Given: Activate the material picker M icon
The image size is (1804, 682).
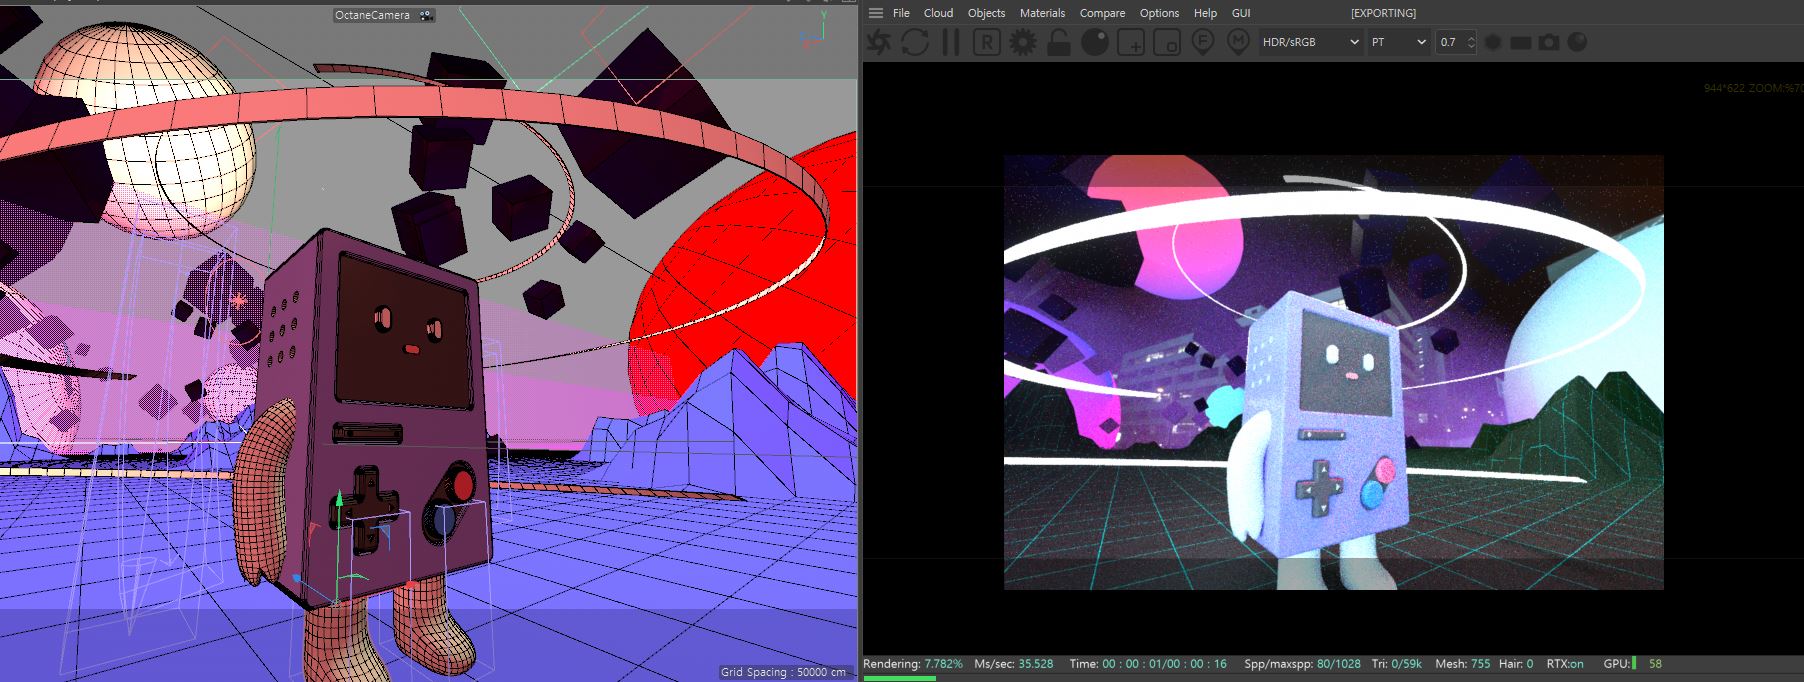Looking at the screenshot, I should click(x=1238, y=42).
